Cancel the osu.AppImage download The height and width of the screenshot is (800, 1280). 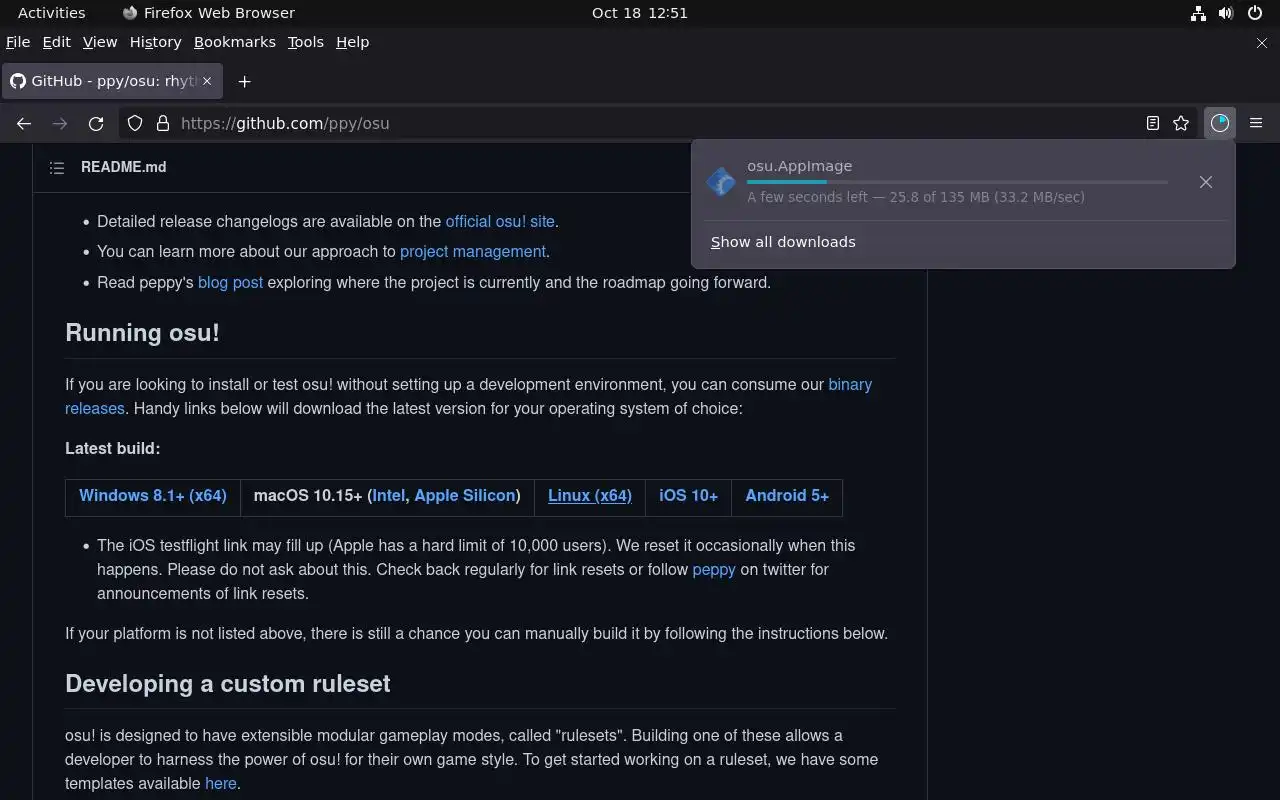click(1206, 182)
